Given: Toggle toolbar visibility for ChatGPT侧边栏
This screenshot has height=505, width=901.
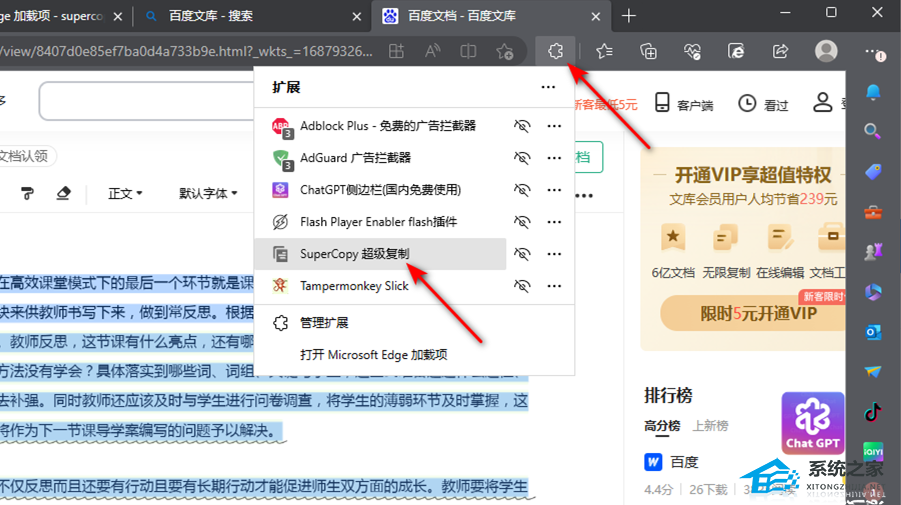Looking at the screenshot, I should click(522, 190).
